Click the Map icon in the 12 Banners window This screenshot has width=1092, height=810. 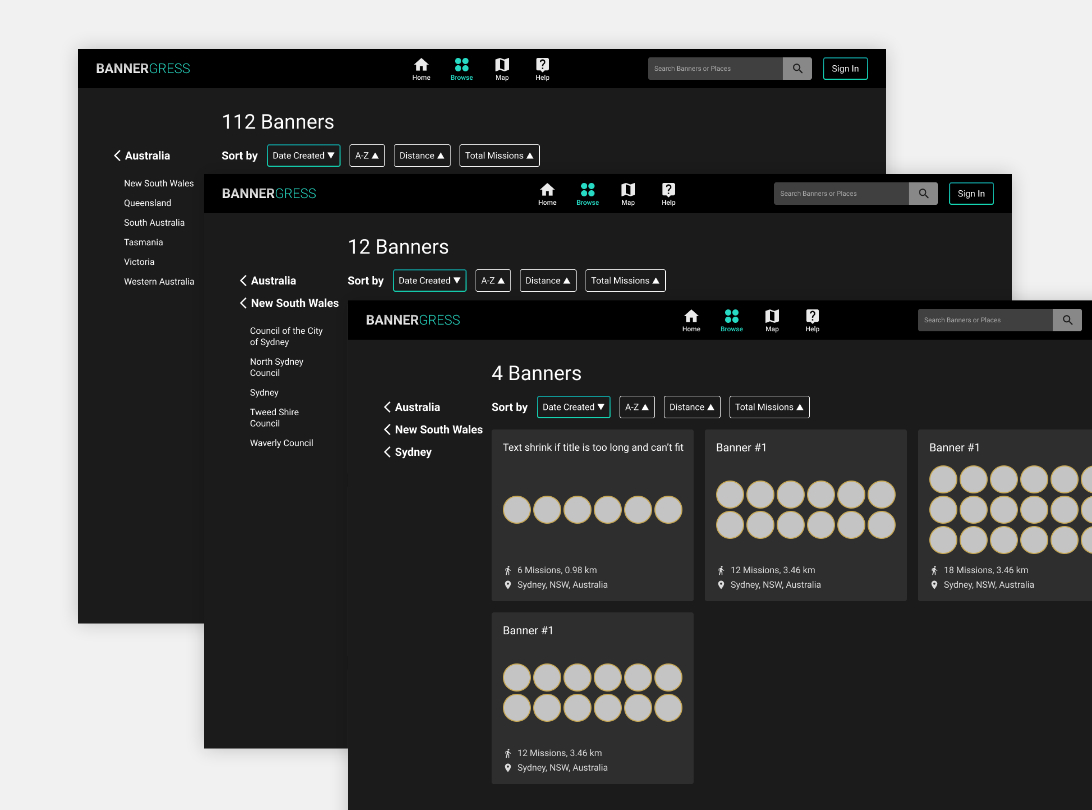point(628,193)
